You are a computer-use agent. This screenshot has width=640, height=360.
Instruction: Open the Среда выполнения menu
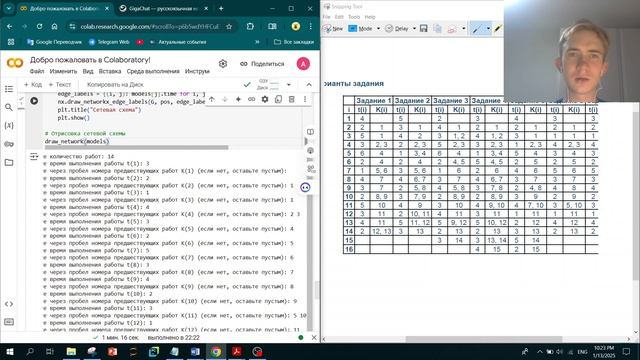coord(153,71)
